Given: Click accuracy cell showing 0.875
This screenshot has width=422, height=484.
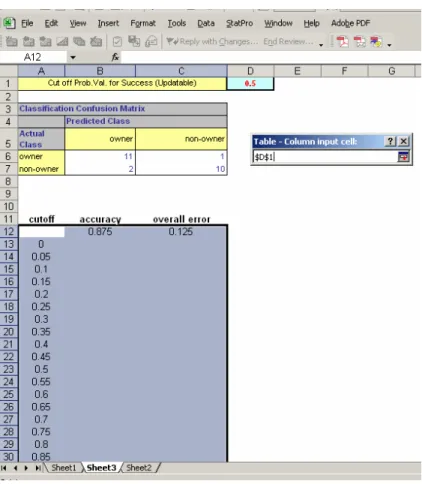Looking at the screenshot, I should click(100, 231).
